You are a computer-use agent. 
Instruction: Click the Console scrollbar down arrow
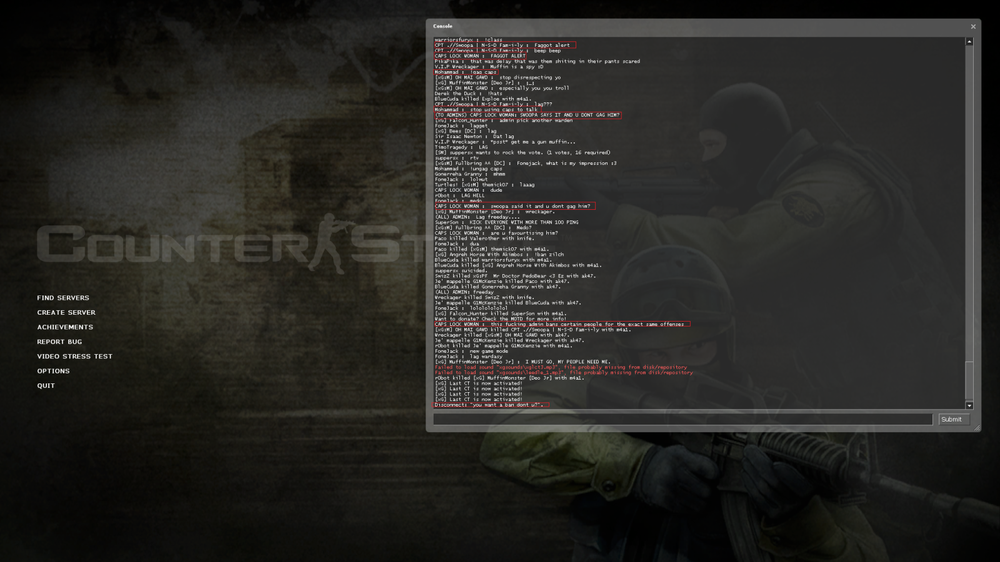pos(969,405)
